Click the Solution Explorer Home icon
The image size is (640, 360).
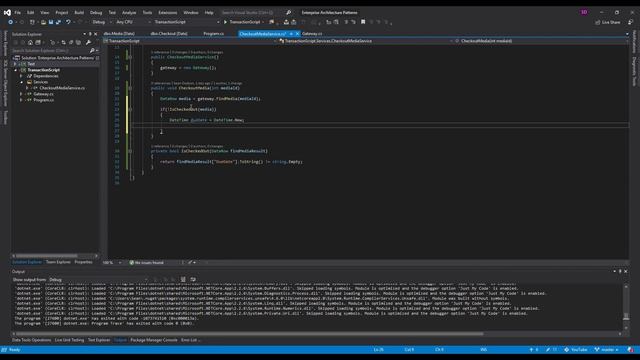coord(30,42)
